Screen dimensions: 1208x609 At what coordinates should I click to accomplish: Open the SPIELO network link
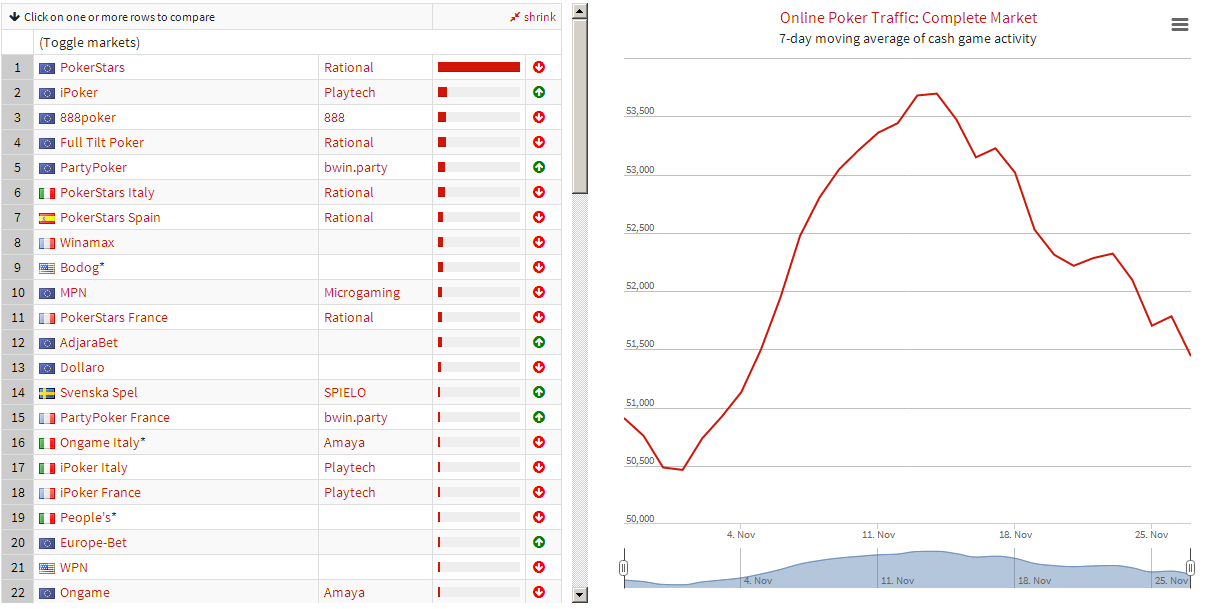click(x=345, y=392)
